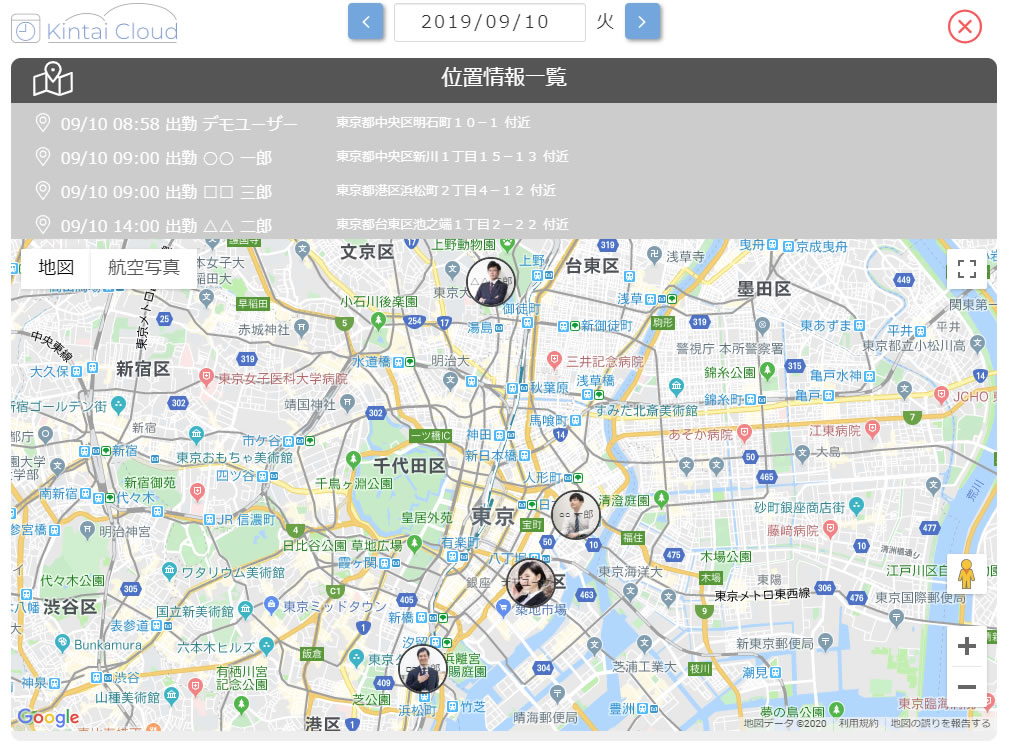Click the user photo marker near Hamamatsucho
This screenshot has height=753, width=1010.
point(422,669)
